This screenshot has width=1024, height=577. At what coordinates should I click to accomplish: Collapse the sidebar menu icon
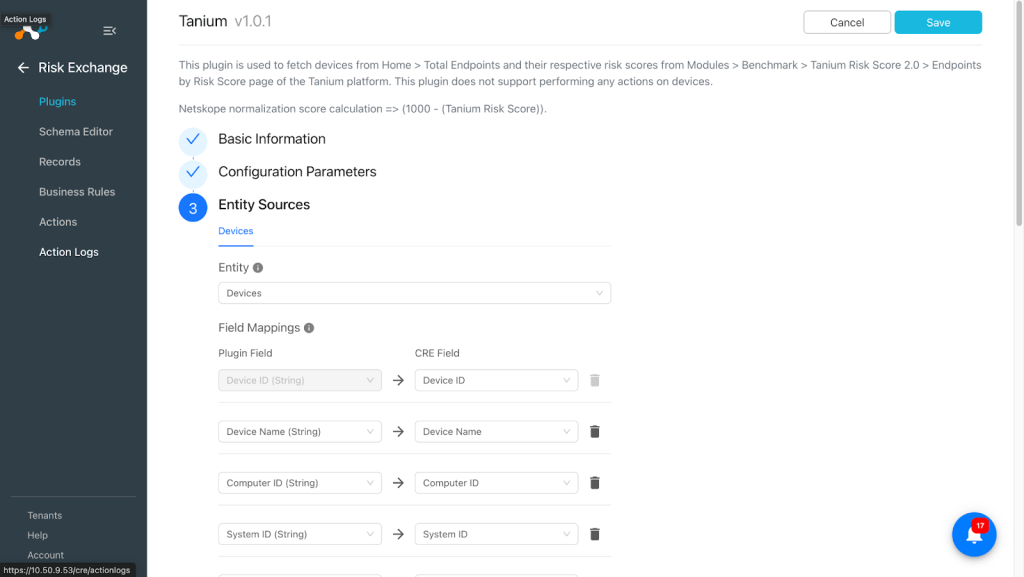[x=110, y=31]
